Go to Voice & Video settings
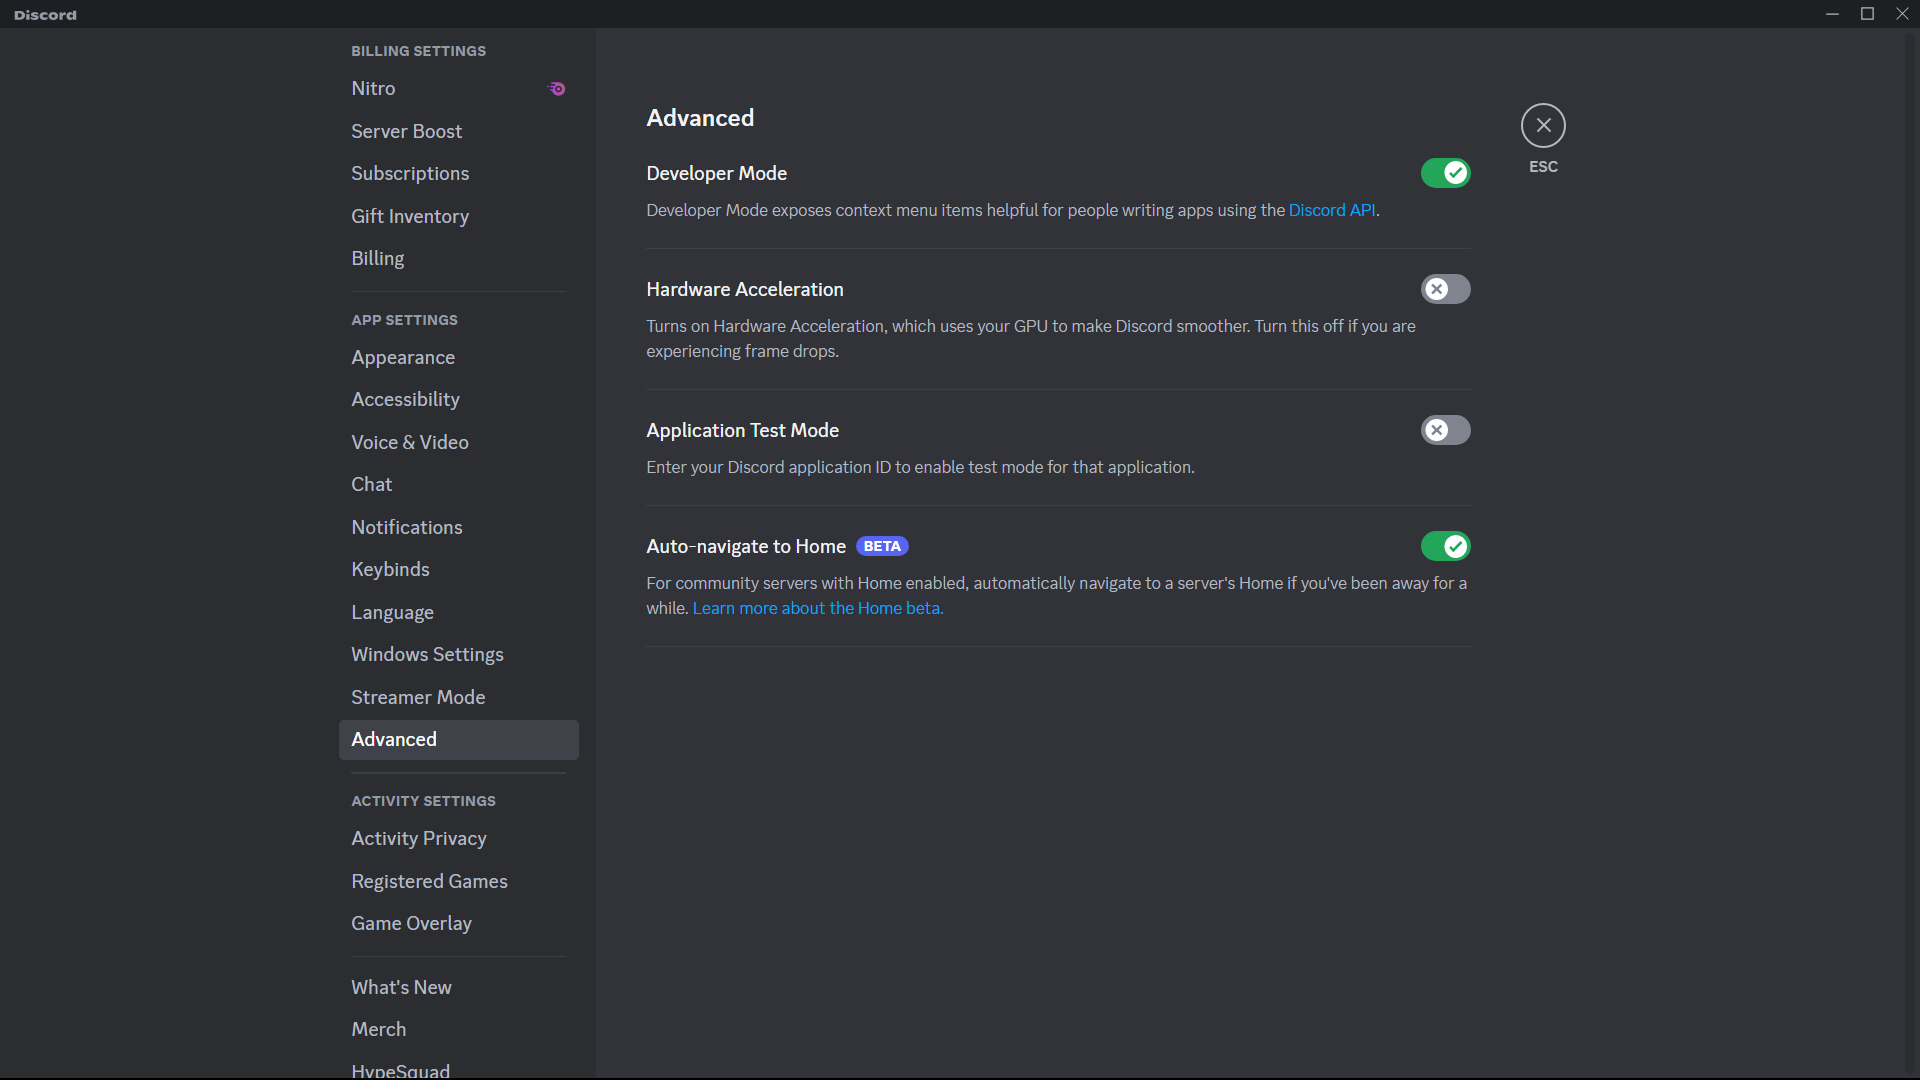This screenshot has height=1080, width=1920. [x=410, y=442]
